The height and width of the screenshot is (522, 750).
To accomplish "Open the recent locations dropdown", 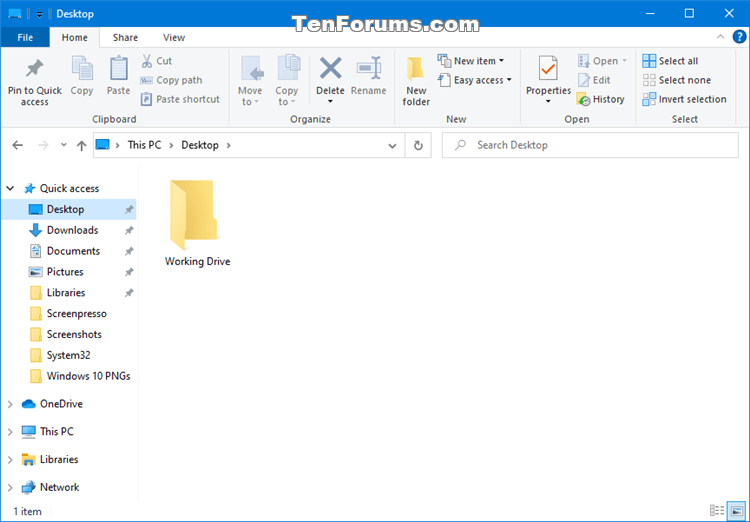I will click(x=64, y=145).
